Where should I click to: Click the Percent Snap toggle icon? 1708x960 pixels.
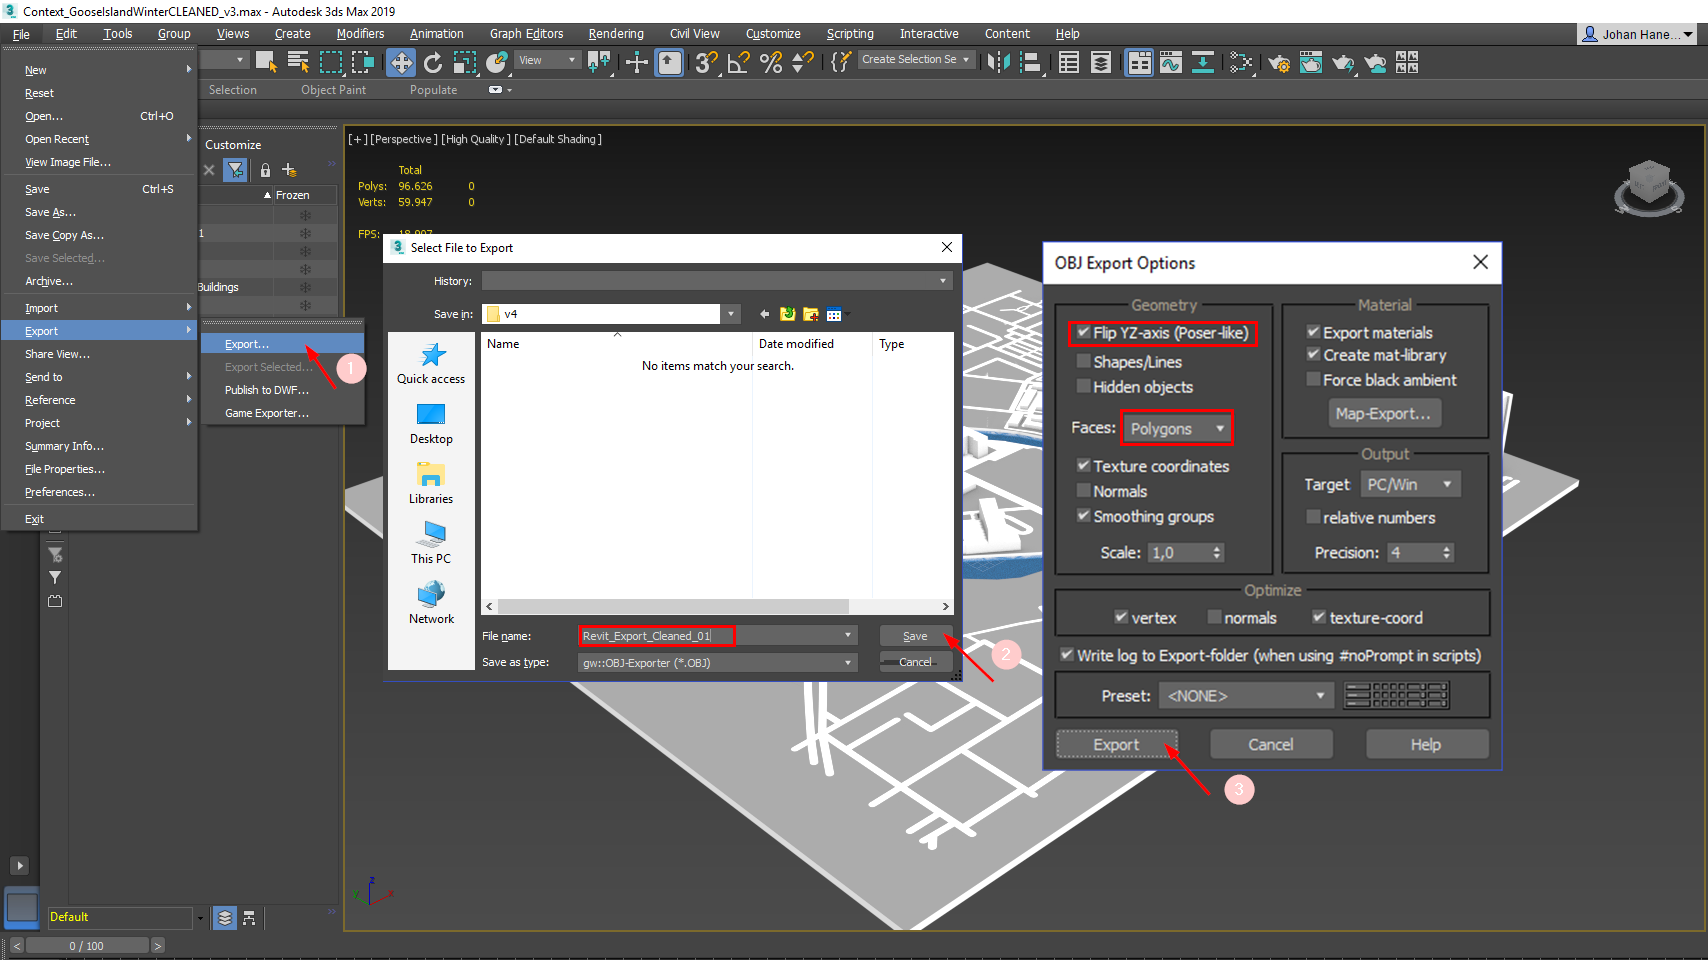(x=771, y=63)
